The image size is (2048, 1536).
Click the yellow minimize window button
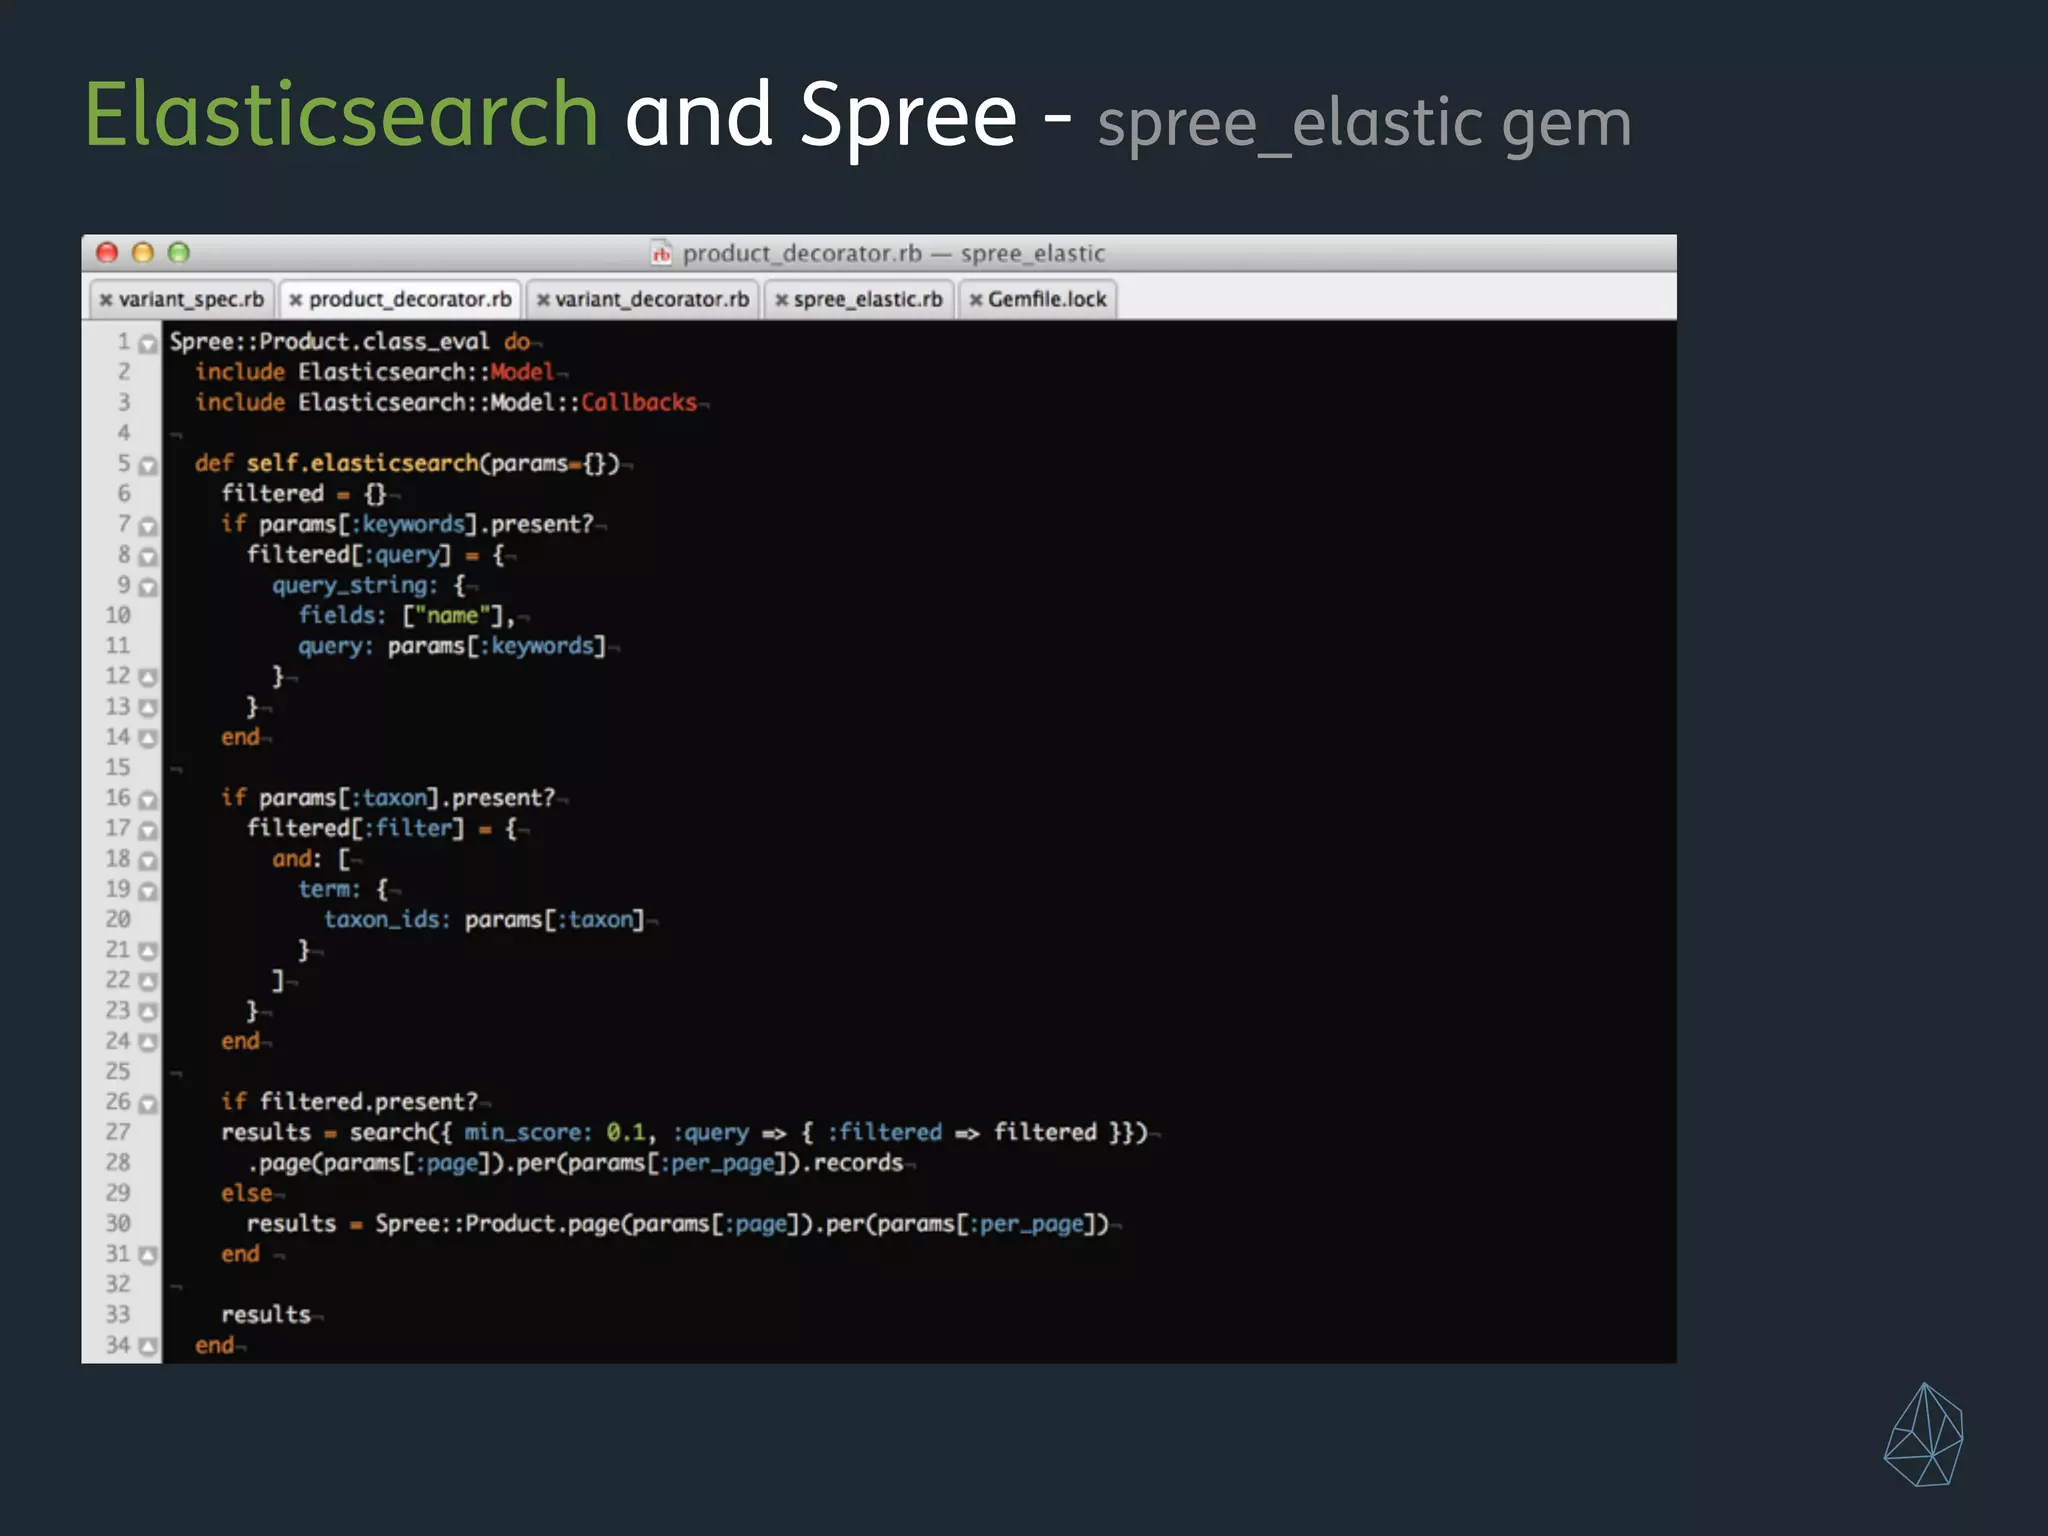click(143, 253)
